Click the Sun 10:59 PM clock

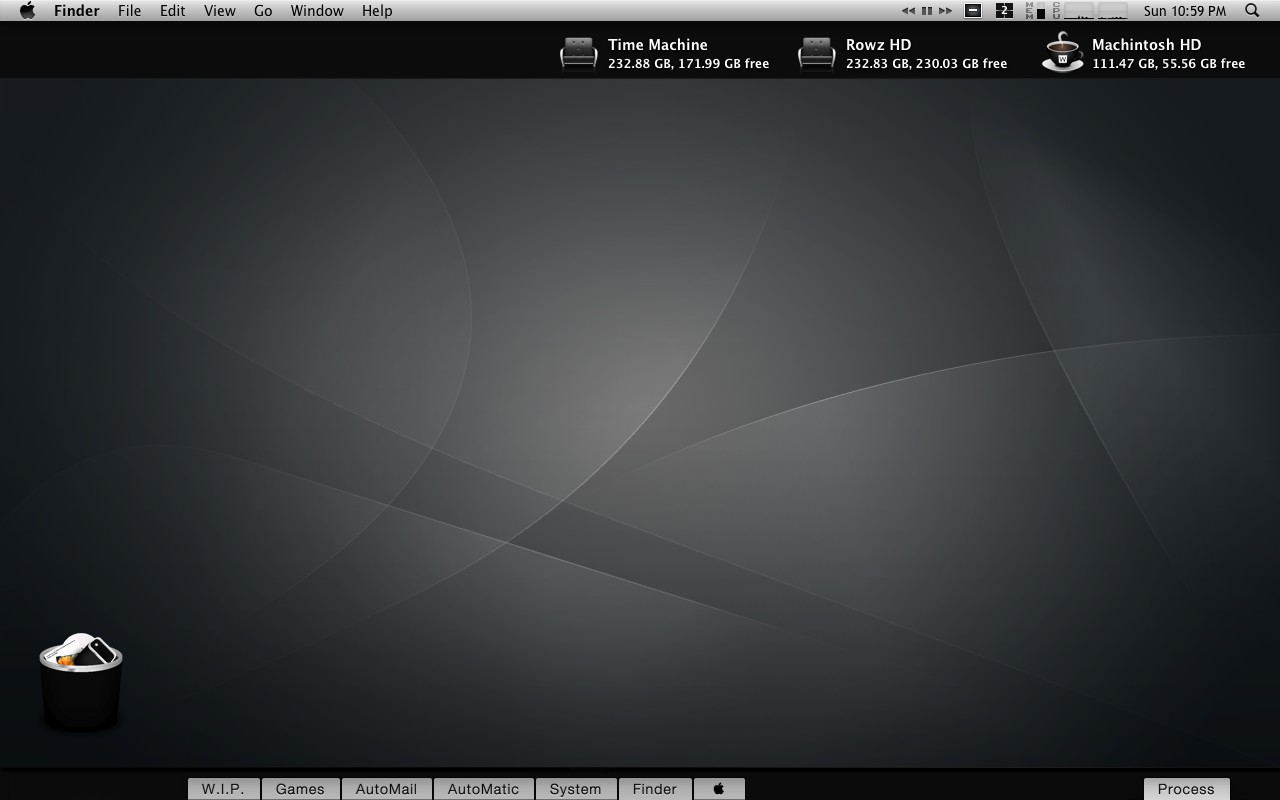coord(1185,11)
